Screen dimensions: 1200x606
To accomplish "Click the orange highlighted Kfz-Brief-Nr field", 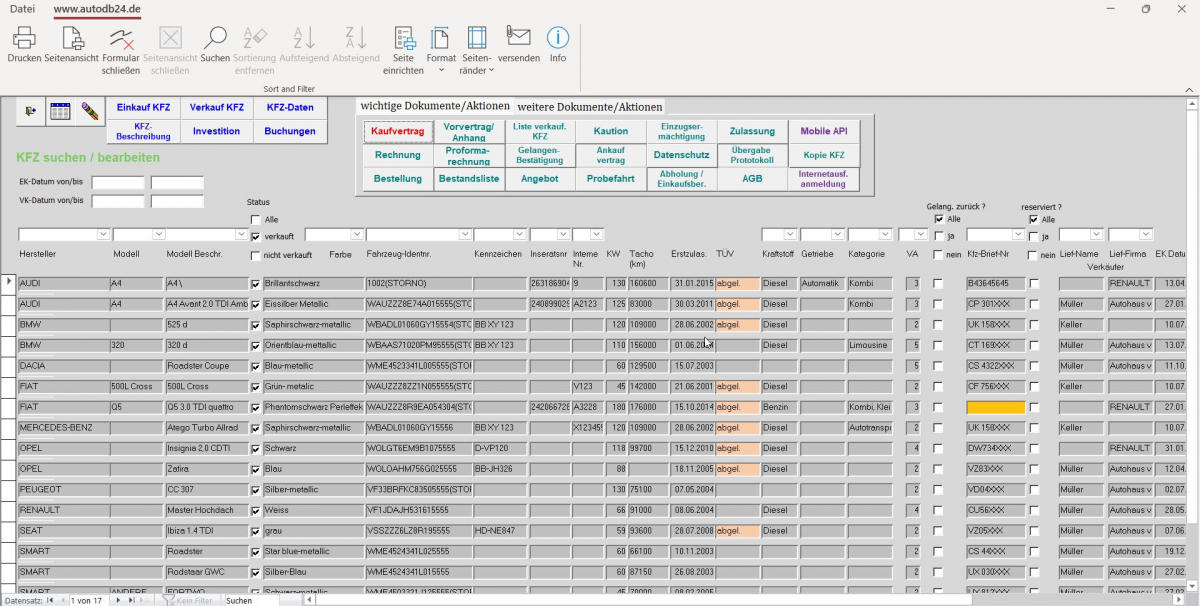I will coord(995,407).
